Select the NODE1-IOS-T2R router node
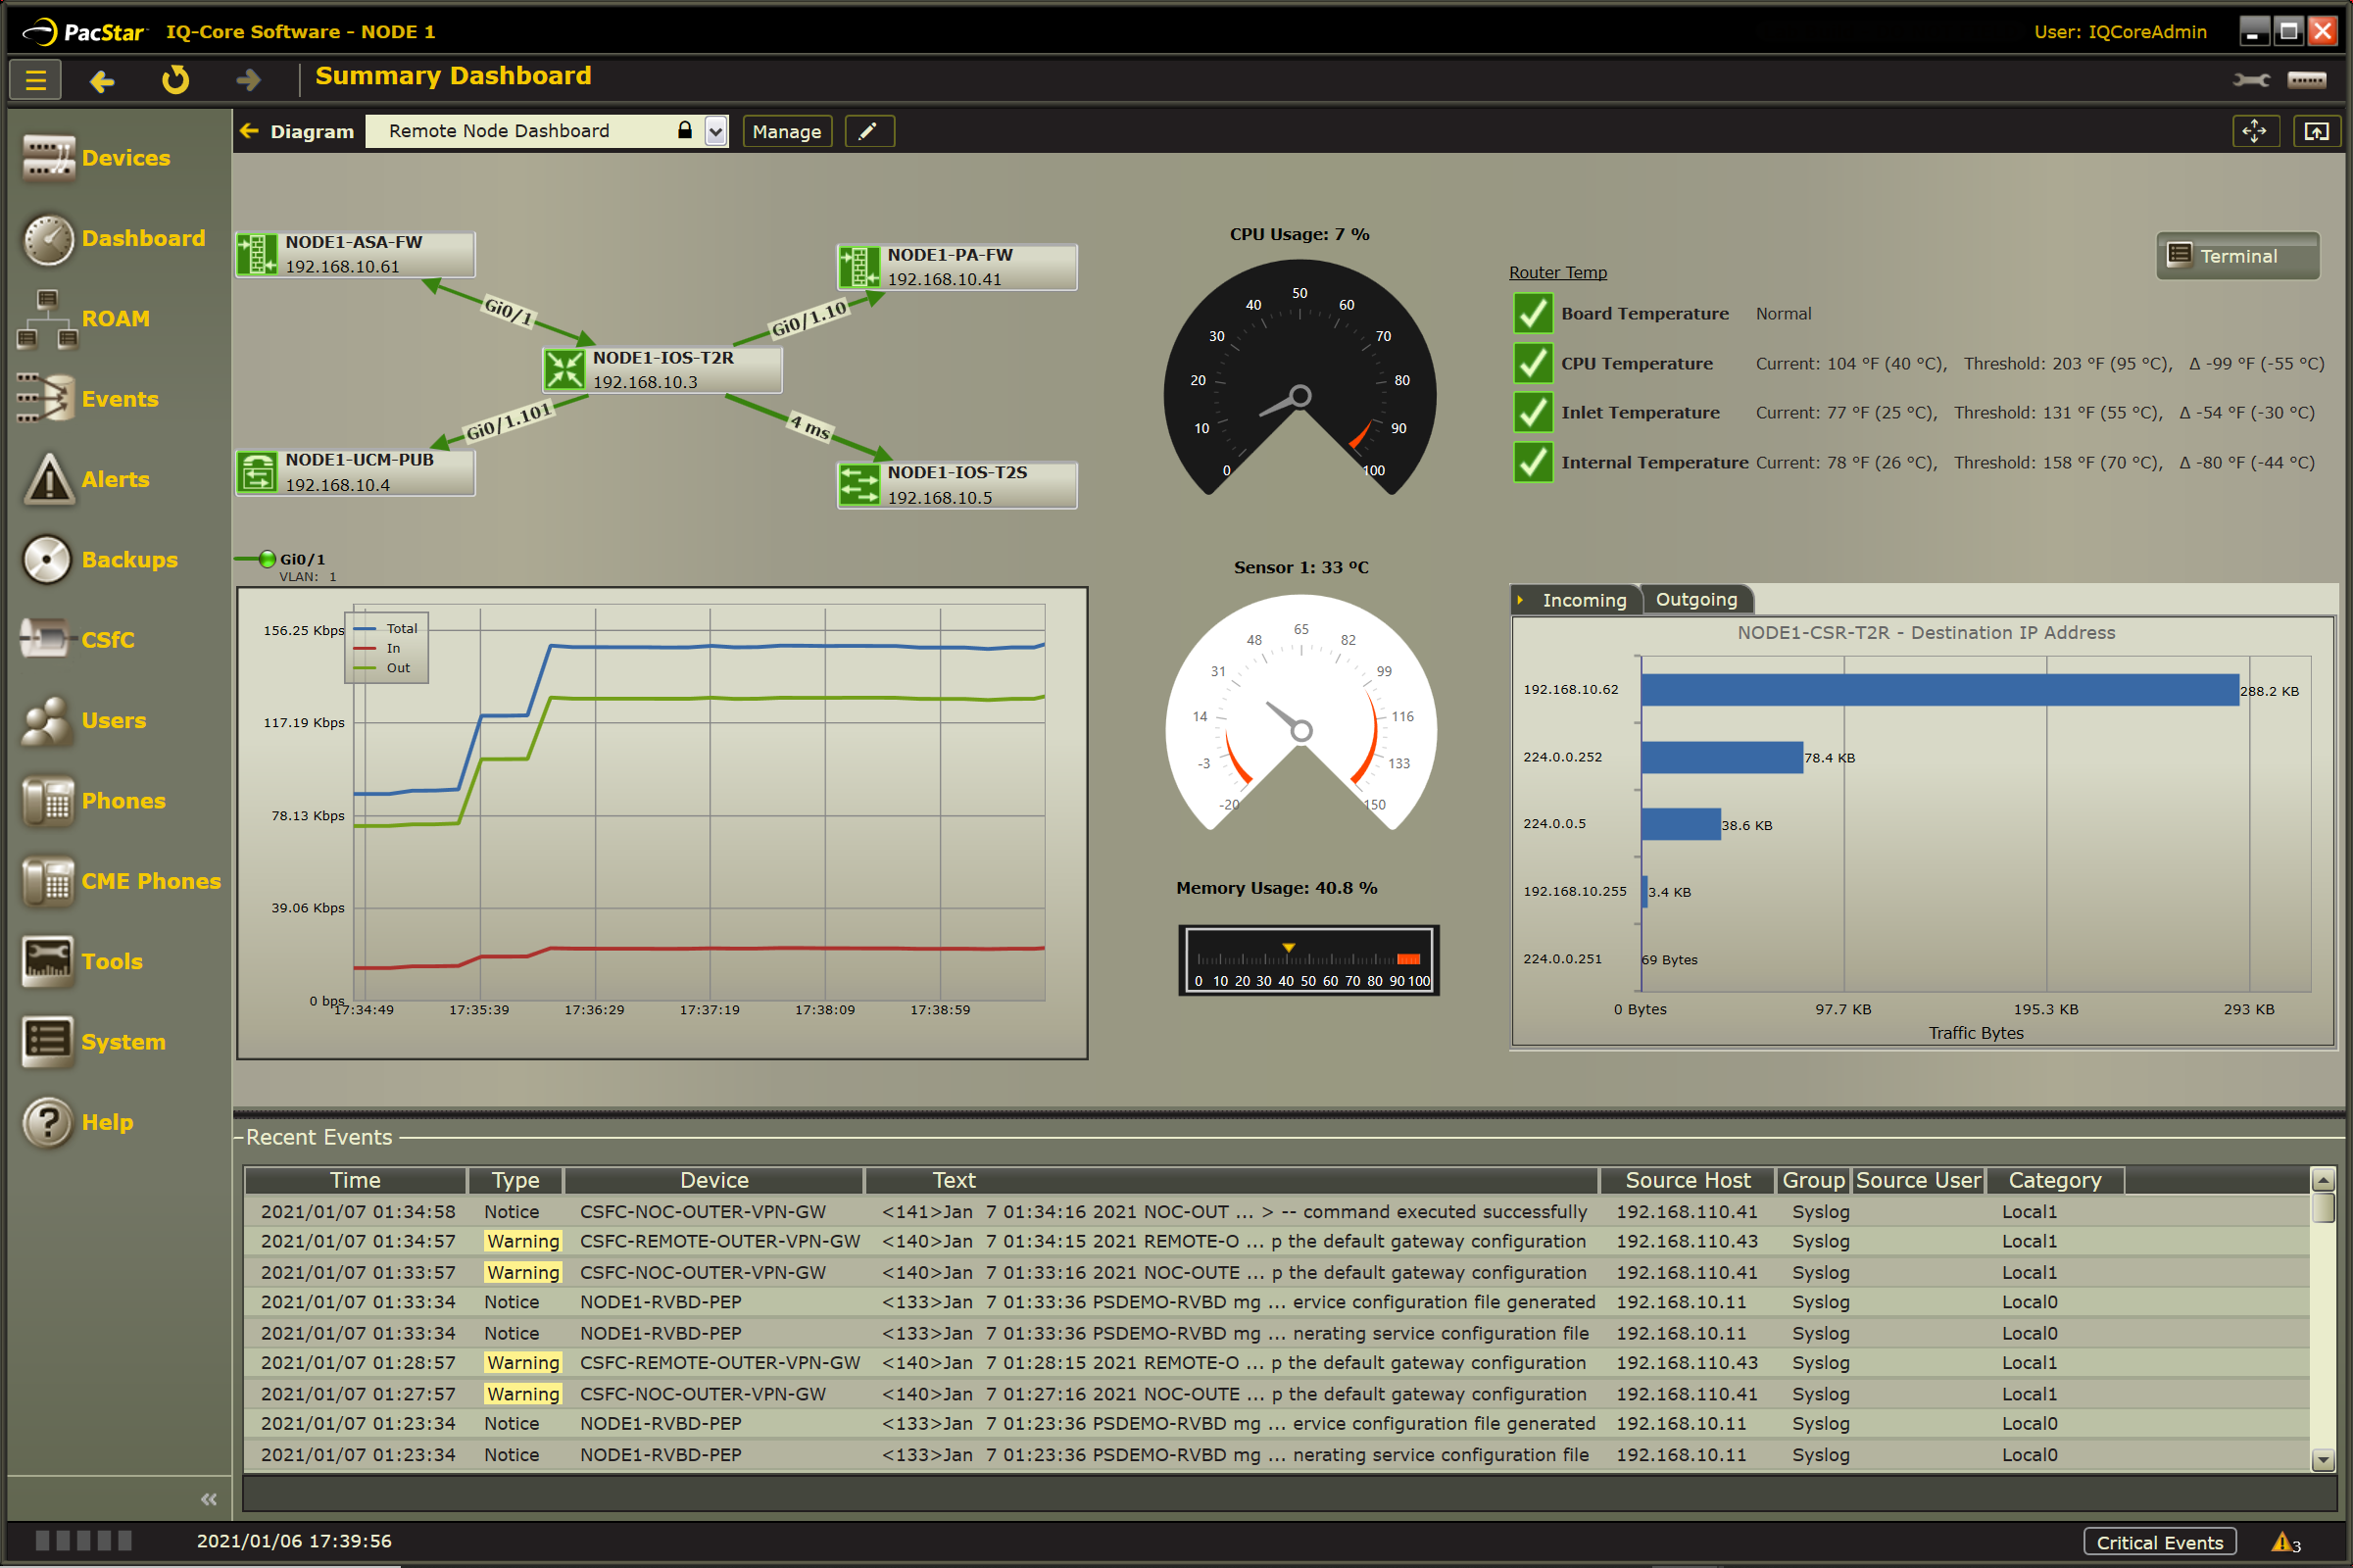This screenshot has height=1568, width=2353. click(x=662, y=370)
